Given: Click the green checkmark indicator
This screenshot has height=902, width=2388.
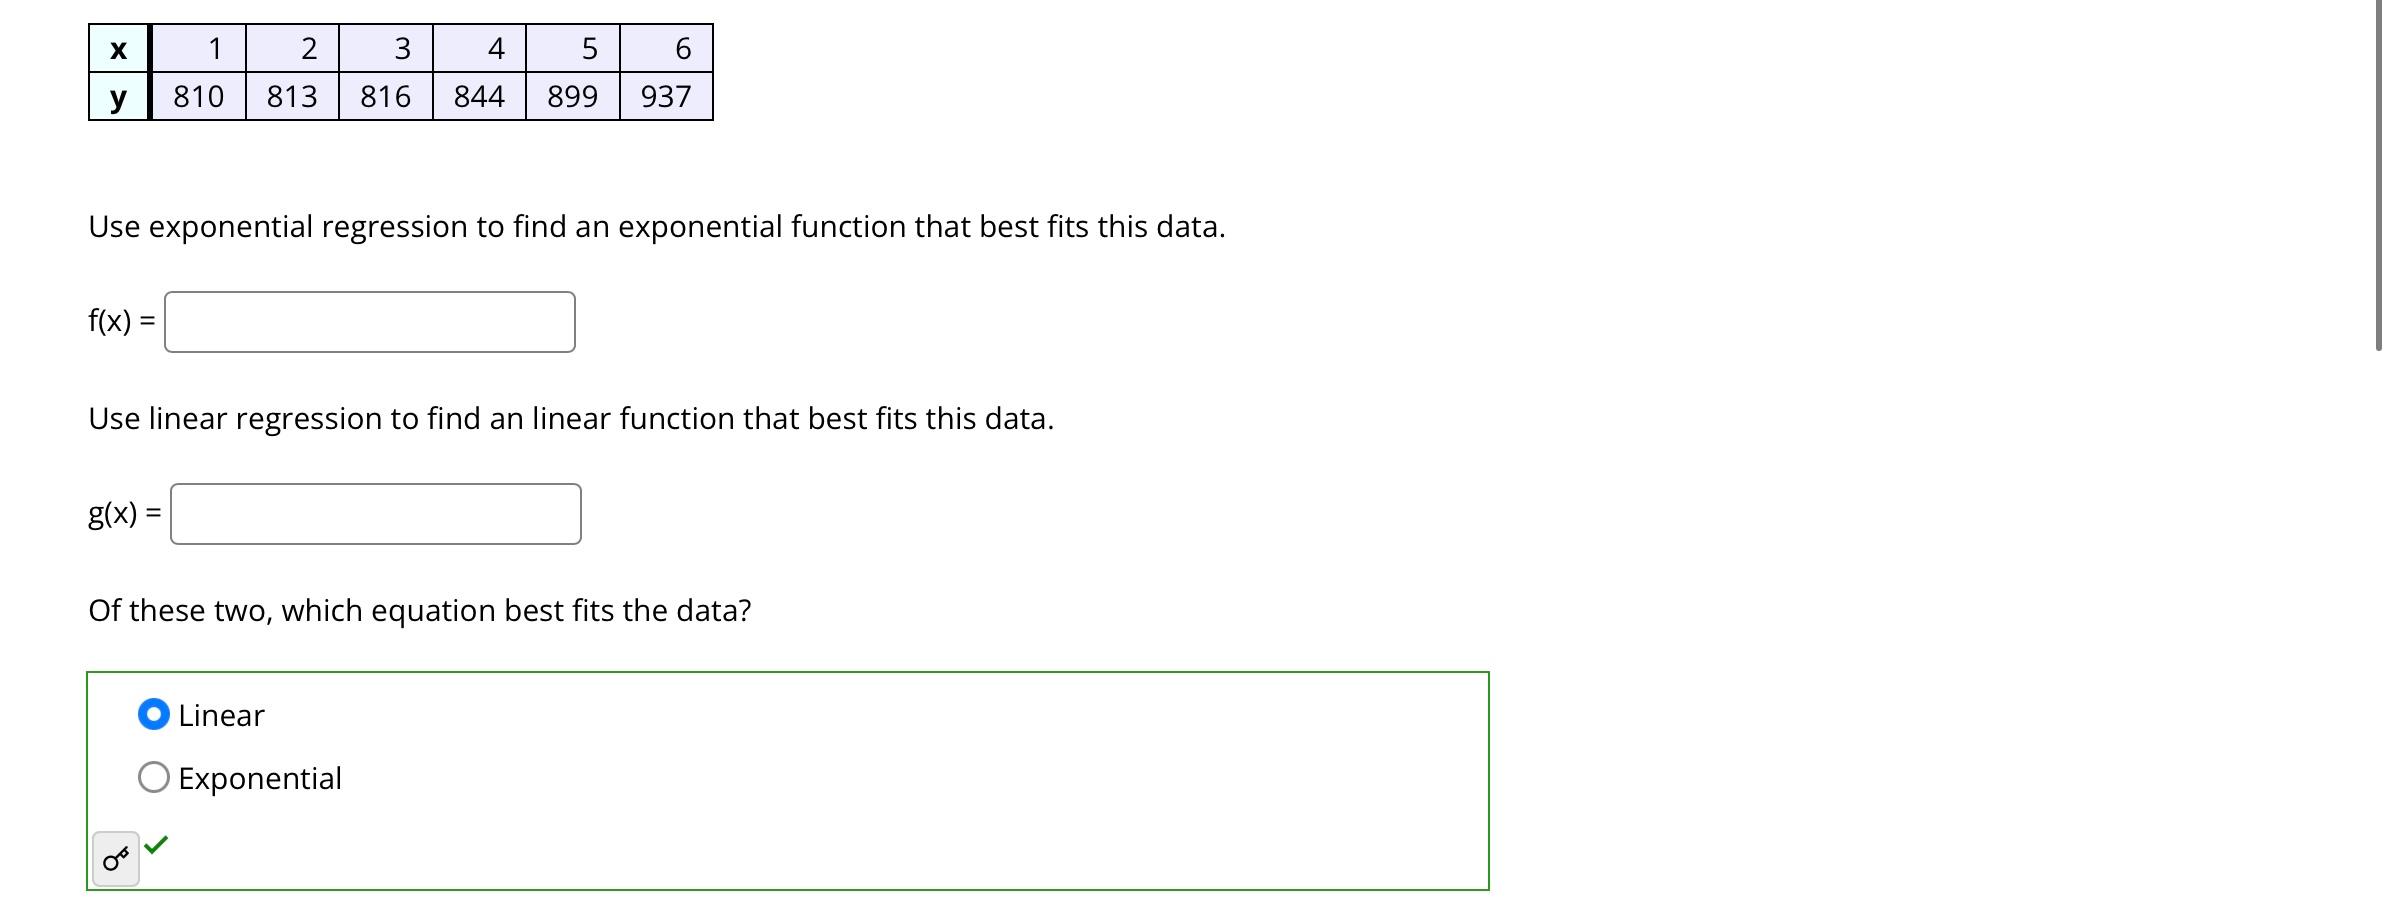Looking at the screenshot, I should pos(155,847).
